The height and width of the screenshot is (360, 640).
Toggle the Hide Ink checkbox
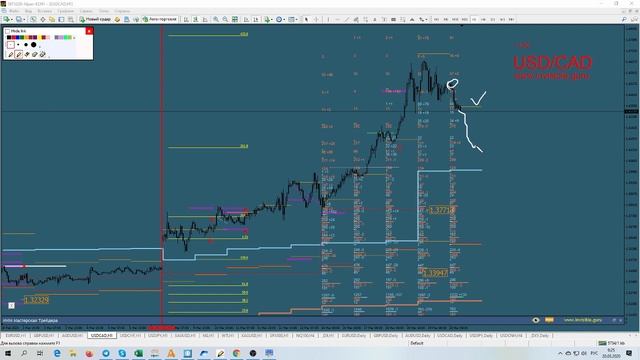tap(7, 31)
